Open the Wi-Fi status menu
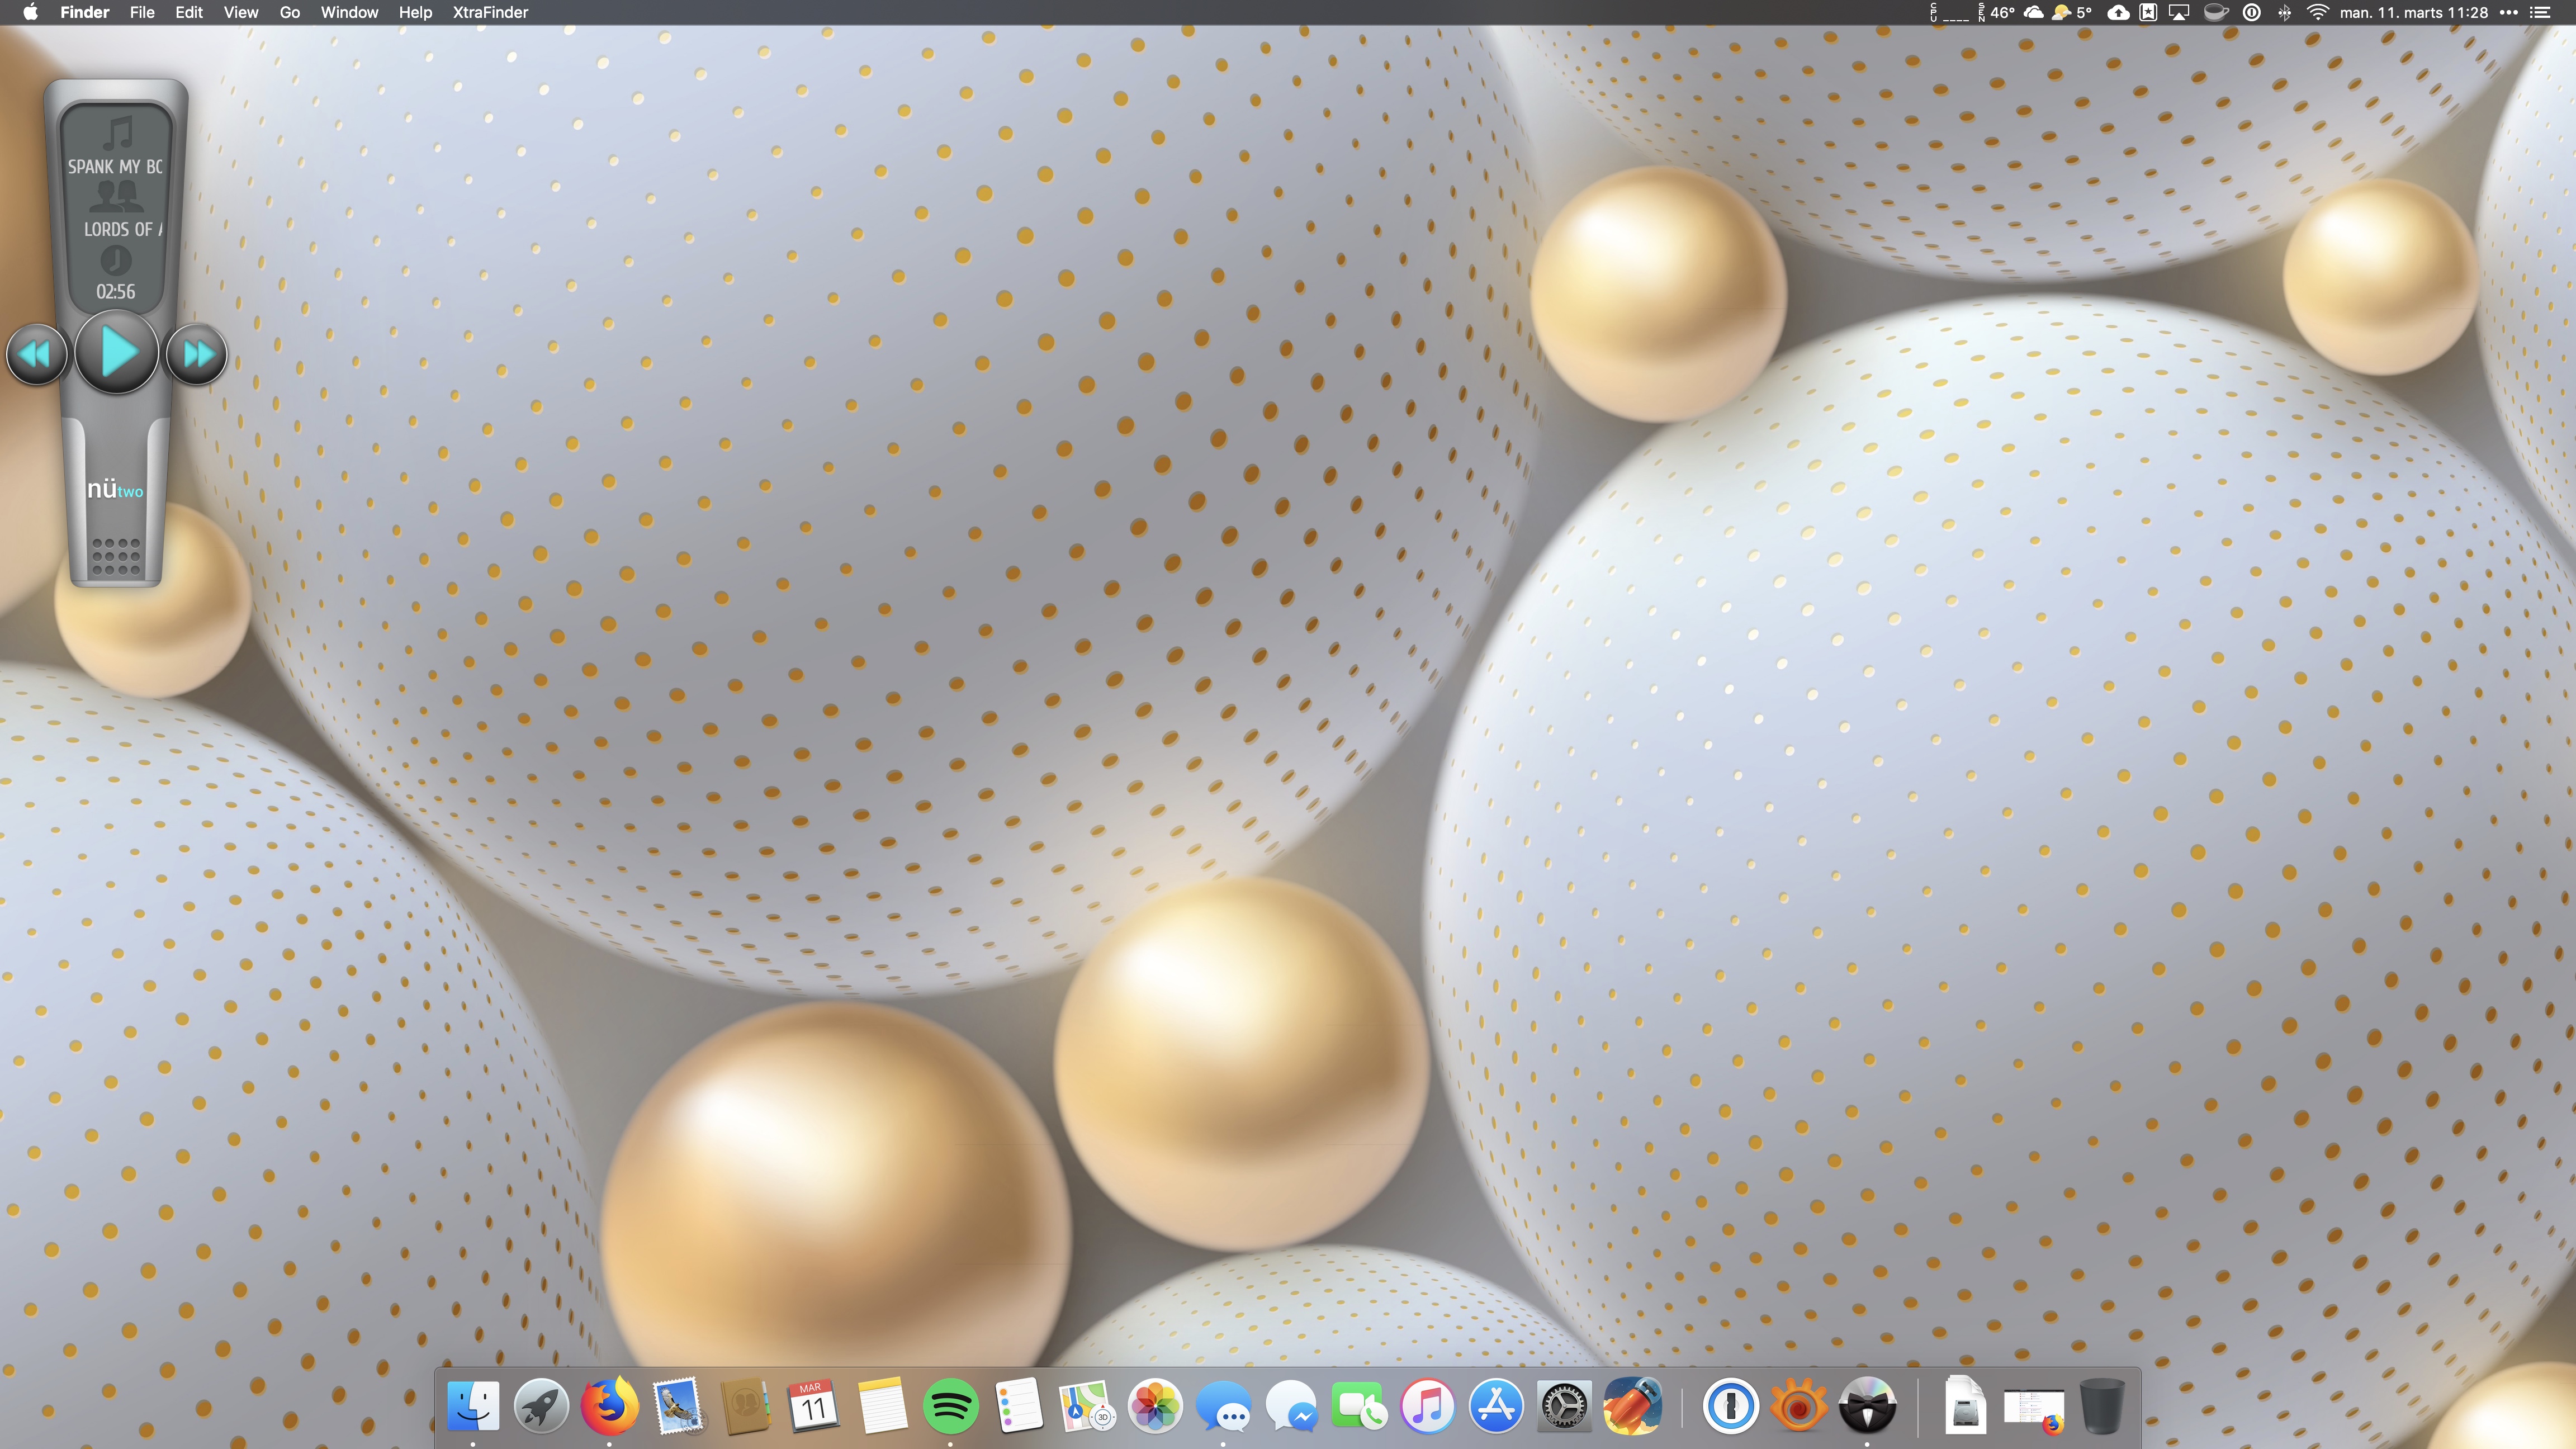Viewport: 2576px width, 1449px height. click(x=2317, y=12)
